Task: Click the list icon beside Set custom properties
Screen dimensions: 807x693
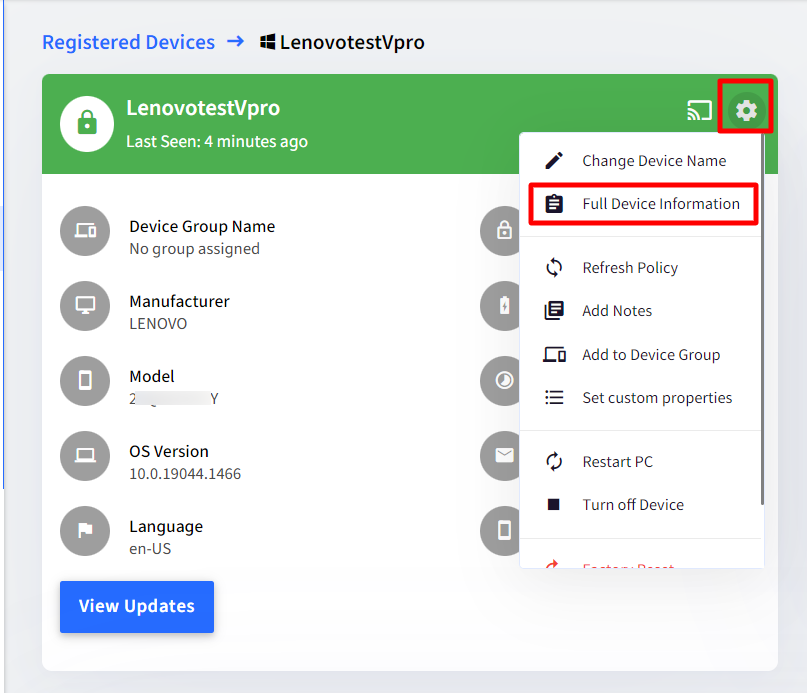Action: (554, 397)
